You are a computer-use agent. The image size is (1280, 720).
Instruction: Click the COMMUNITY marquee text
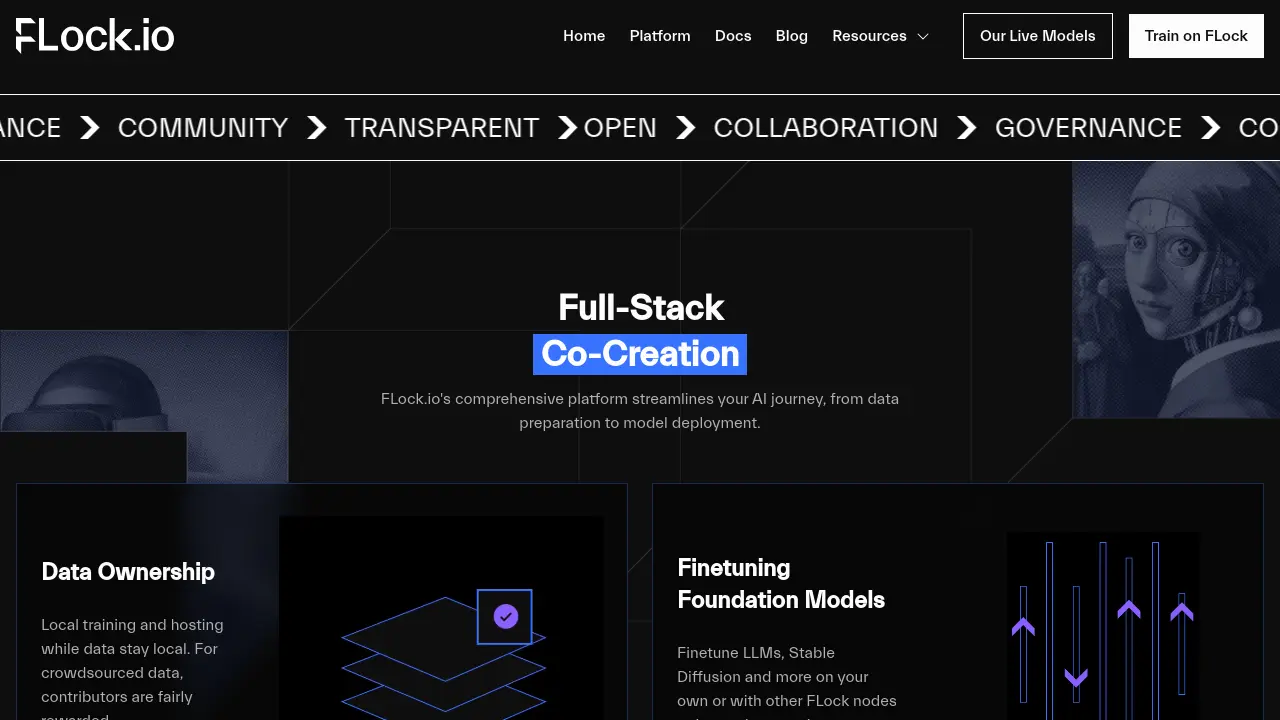point(203,128)
